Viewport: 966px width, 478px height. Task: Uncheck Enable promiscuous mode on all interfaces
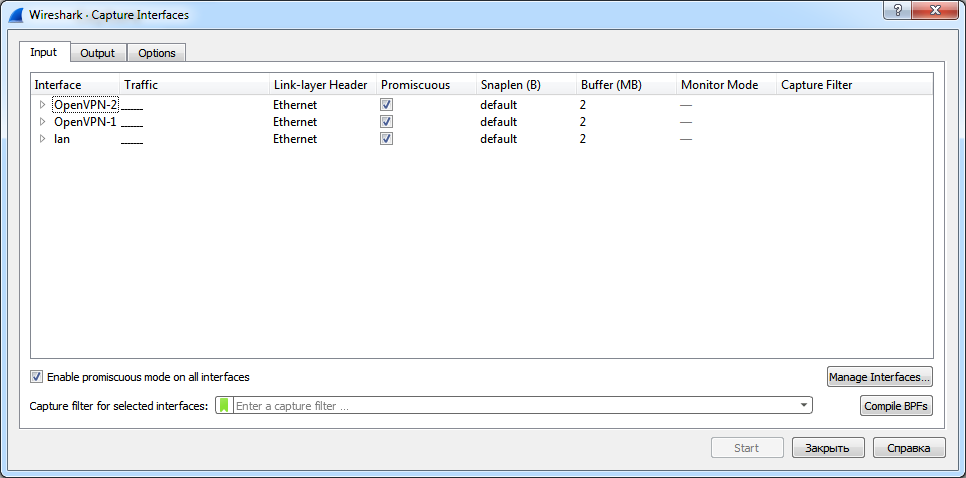tap(36, 376)
